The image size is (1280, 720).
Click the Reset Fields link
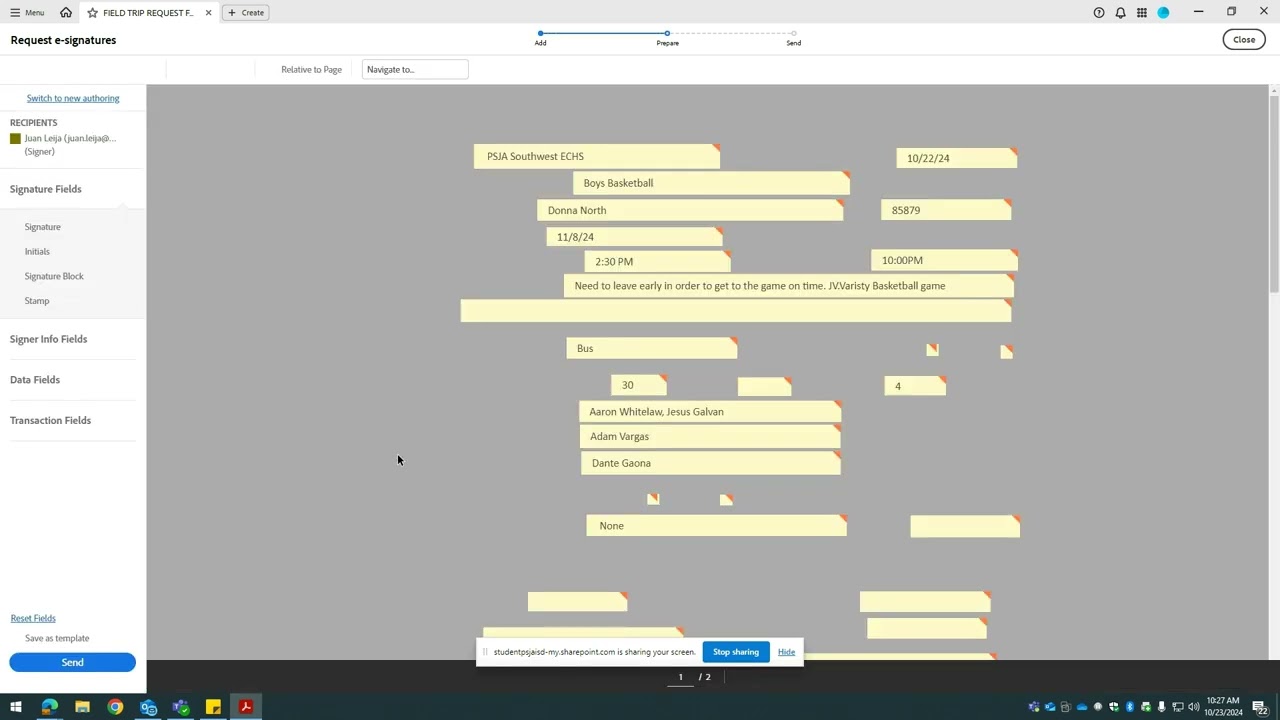[33, 619]
